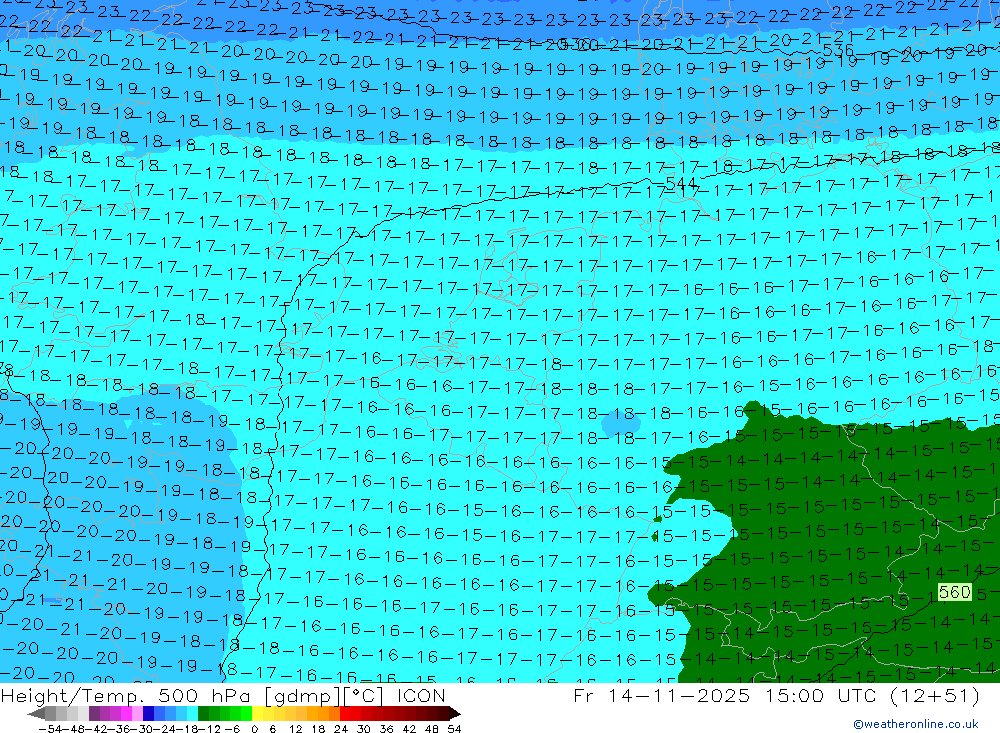Pick the yellow swatch above legend value 0

(x=257, y=714)
